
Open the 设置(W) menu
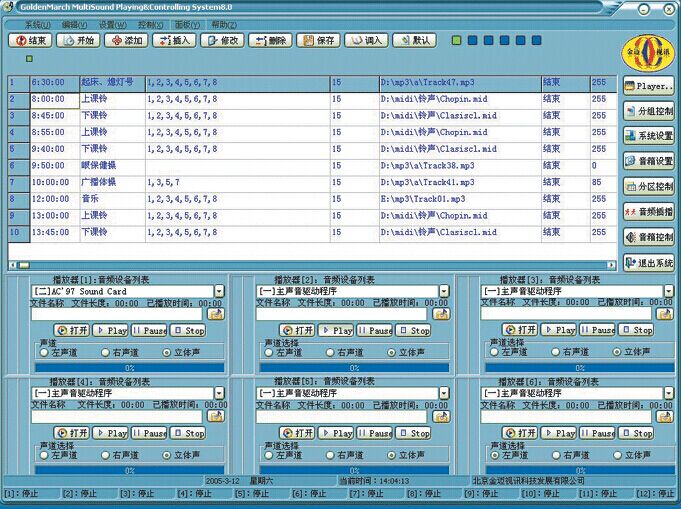click(113, 25)
